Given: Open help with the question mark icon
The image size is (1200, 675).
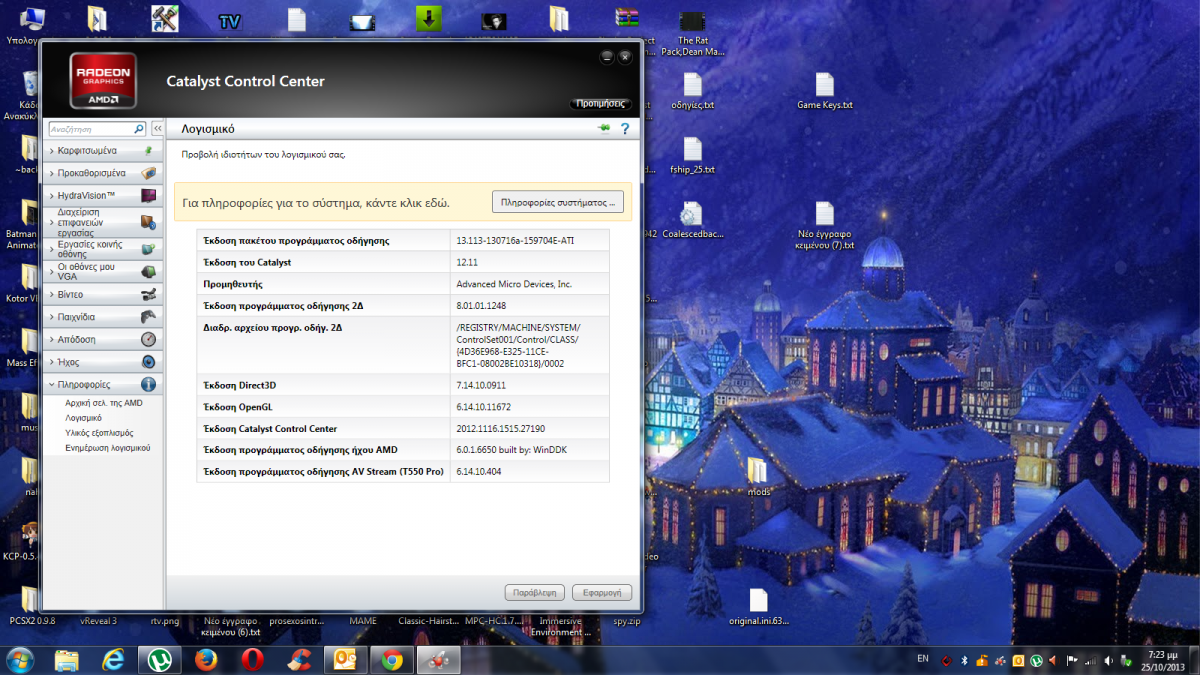Looking at the screenshot, I should (x=624, y=129).
